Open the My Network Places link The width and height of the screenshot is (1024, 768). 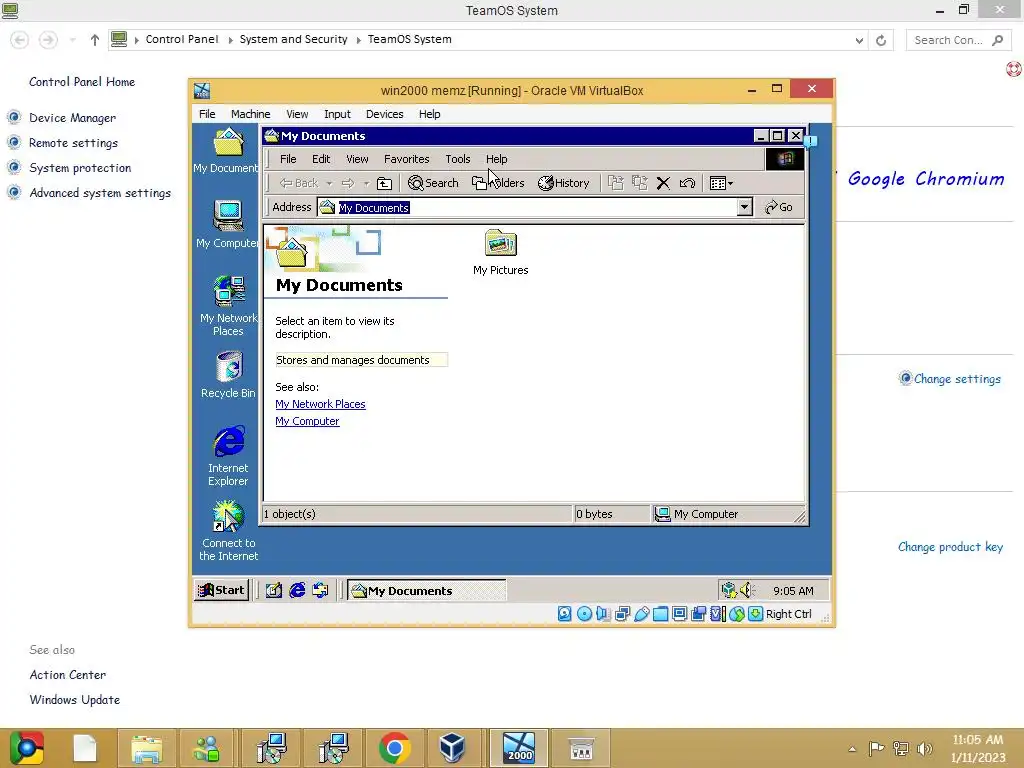coord(320,404)
